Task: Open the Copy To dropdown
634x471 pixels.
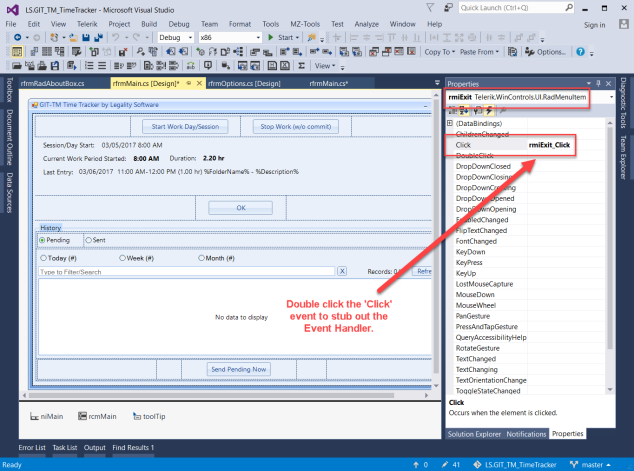Action: (x=440, y=52)
